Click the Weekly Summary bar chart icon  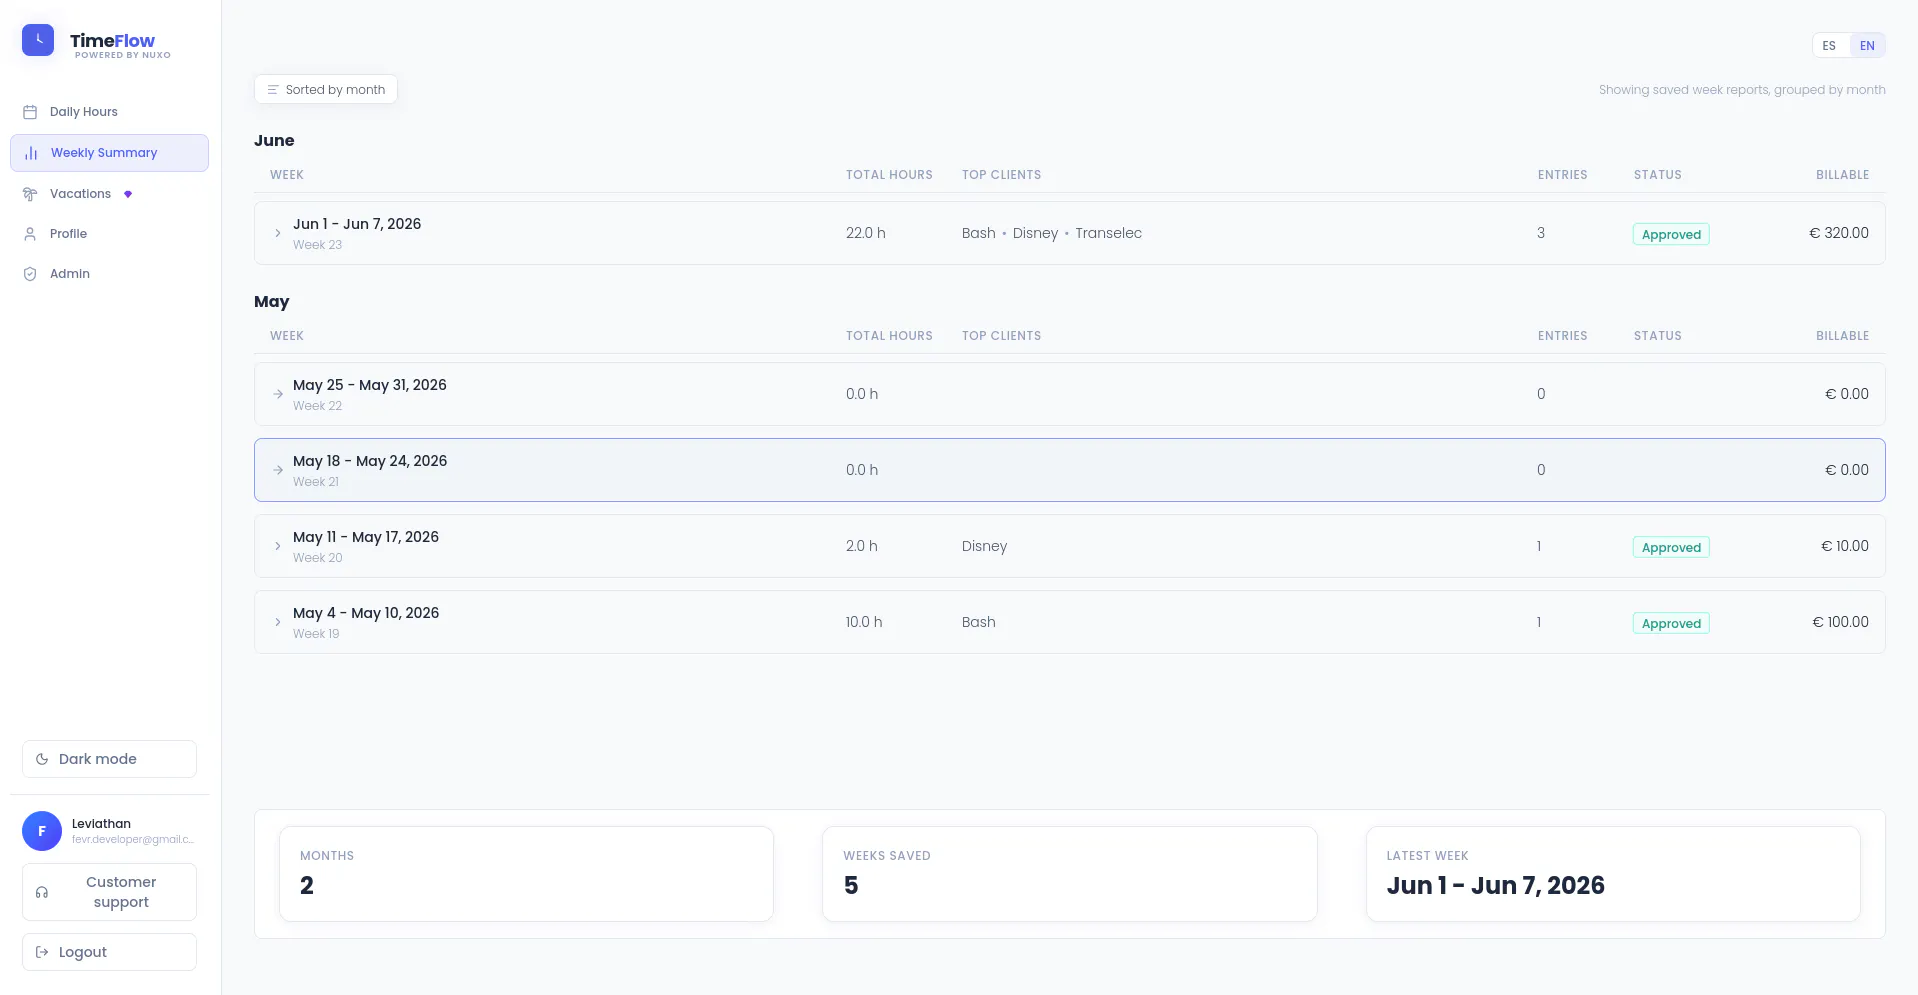pos(31,153)
